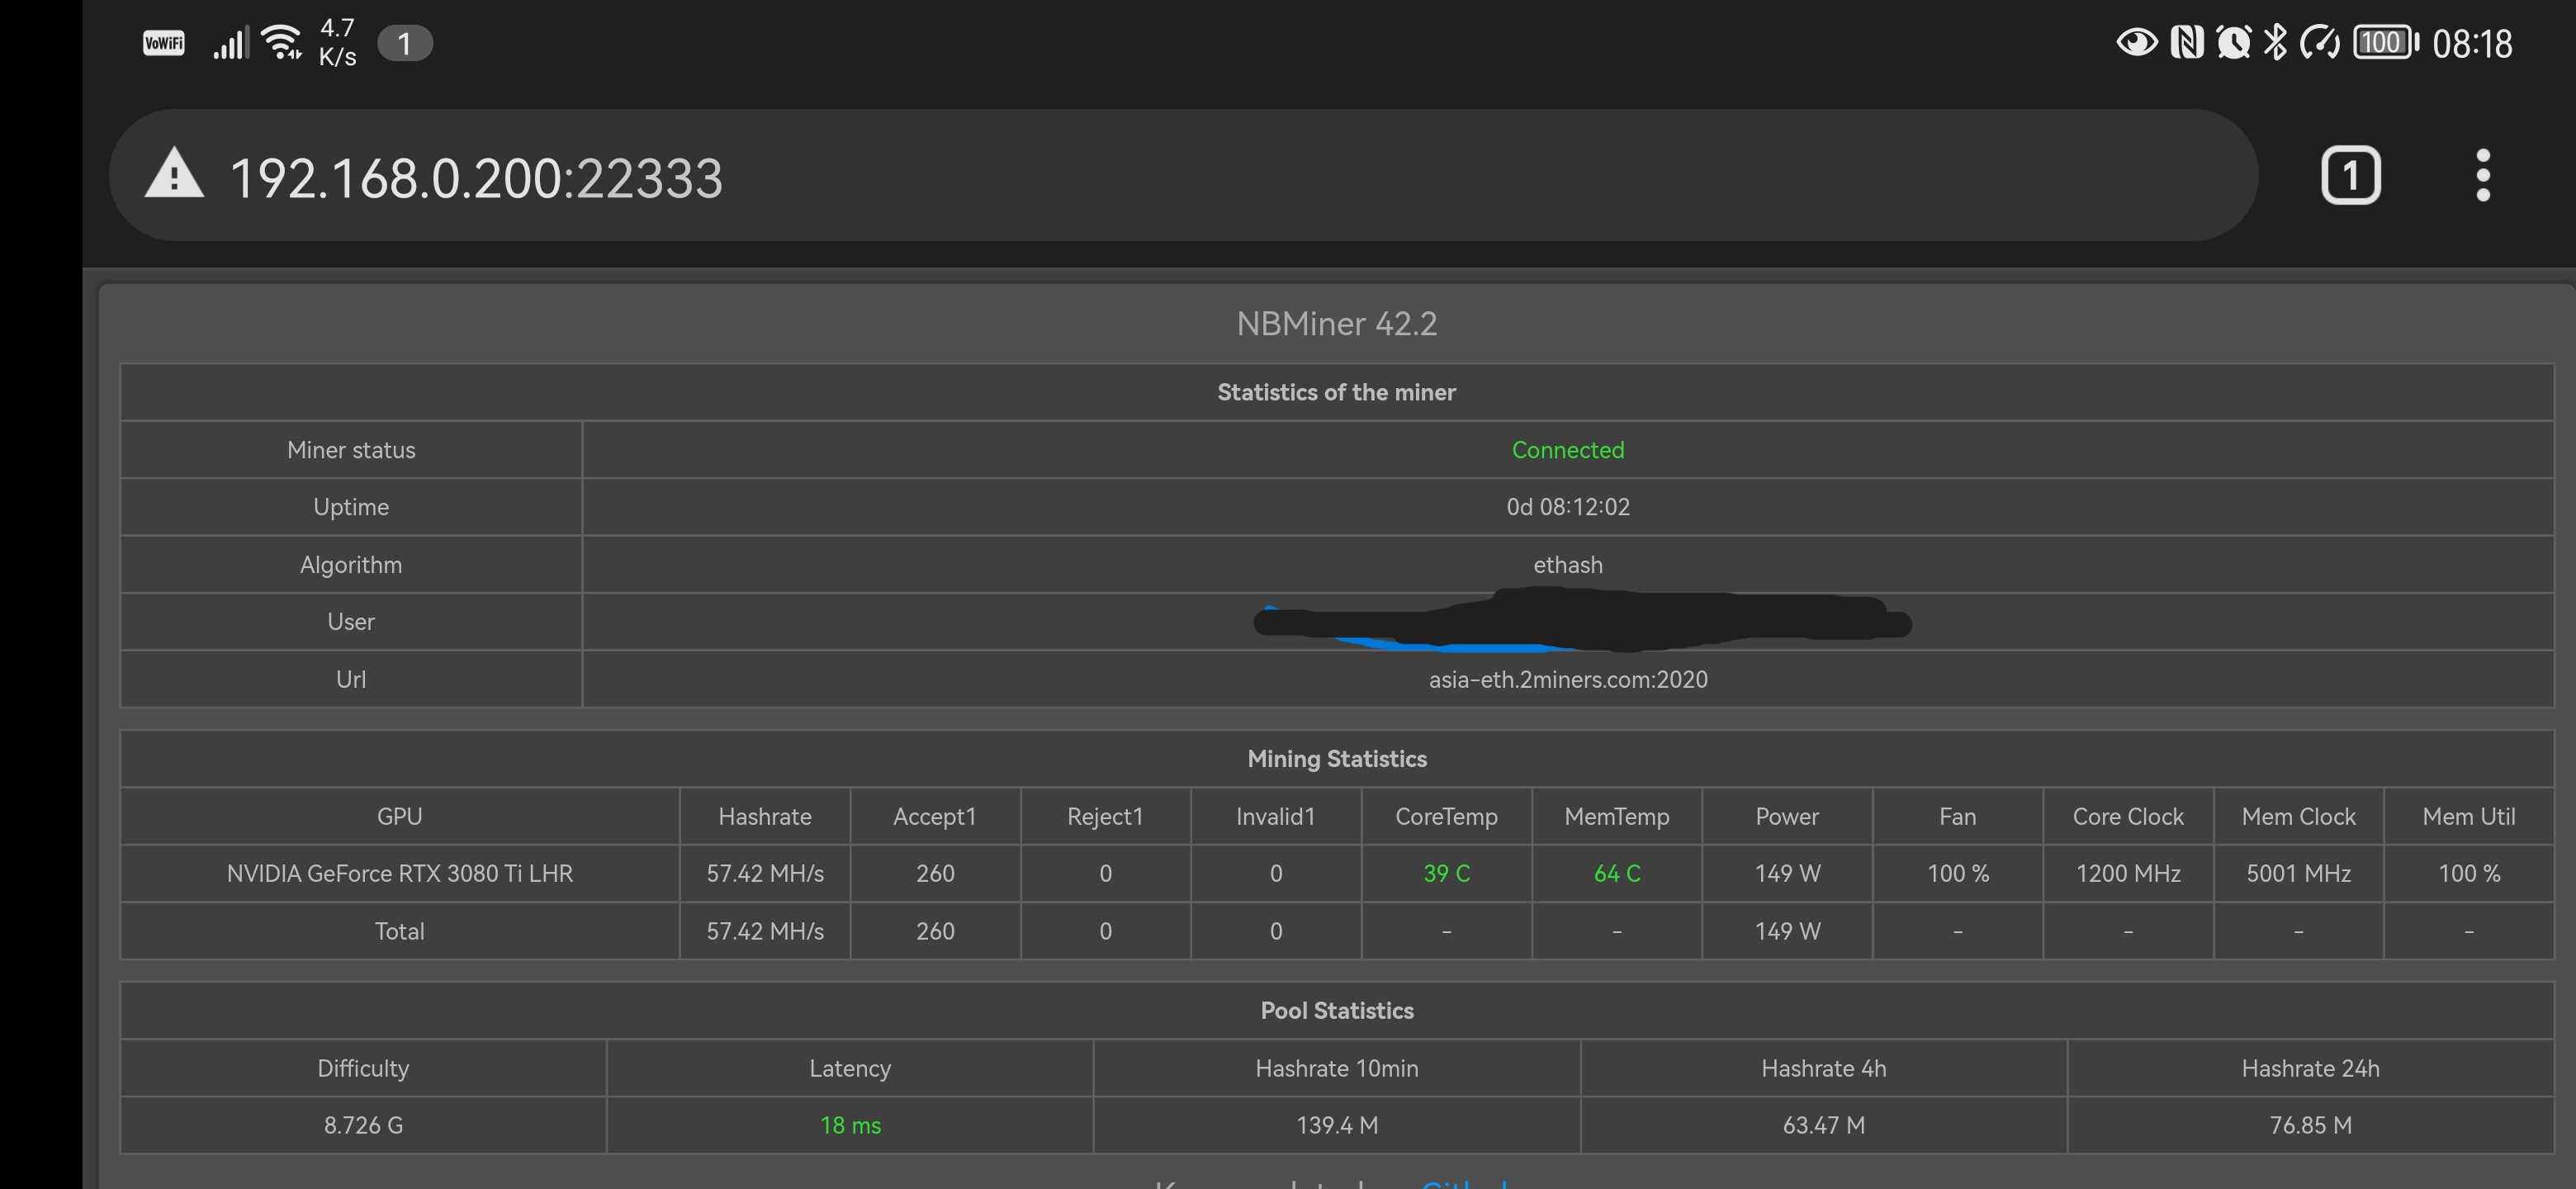
Task: Open the tab switcher showing 1 tab
Action: (2351, 175)
